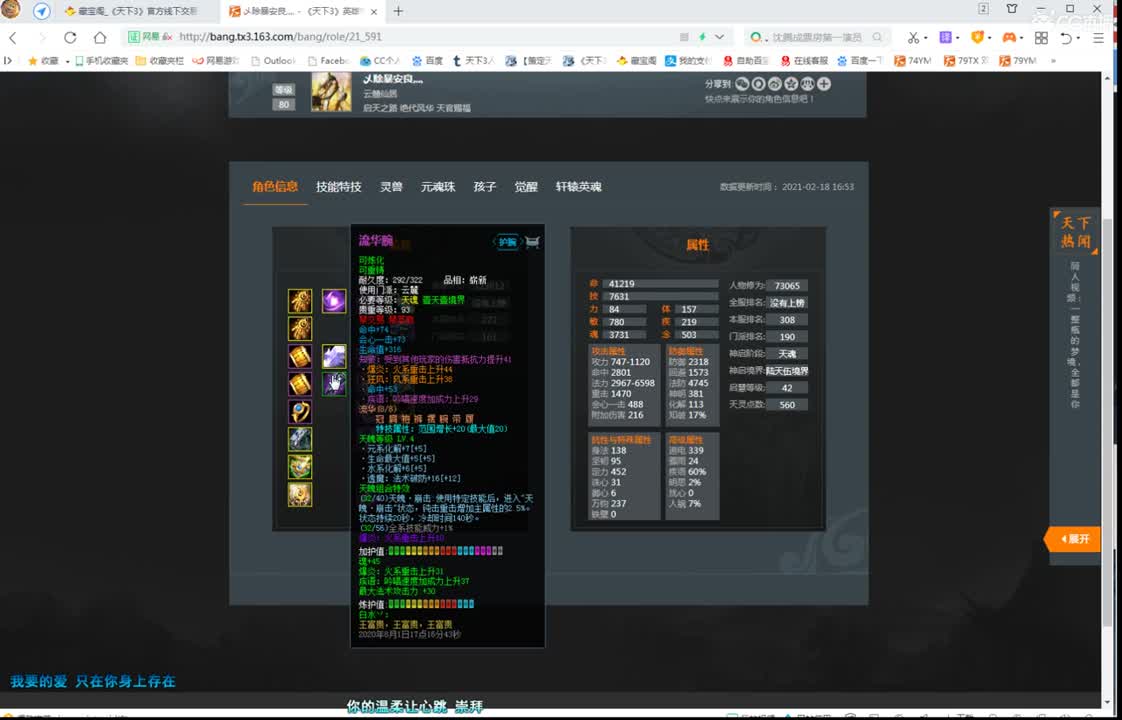Viewport: 1122px width, 720px height.
Task: Click the blue gem ring equipment icon
Action: click(300, 412)
